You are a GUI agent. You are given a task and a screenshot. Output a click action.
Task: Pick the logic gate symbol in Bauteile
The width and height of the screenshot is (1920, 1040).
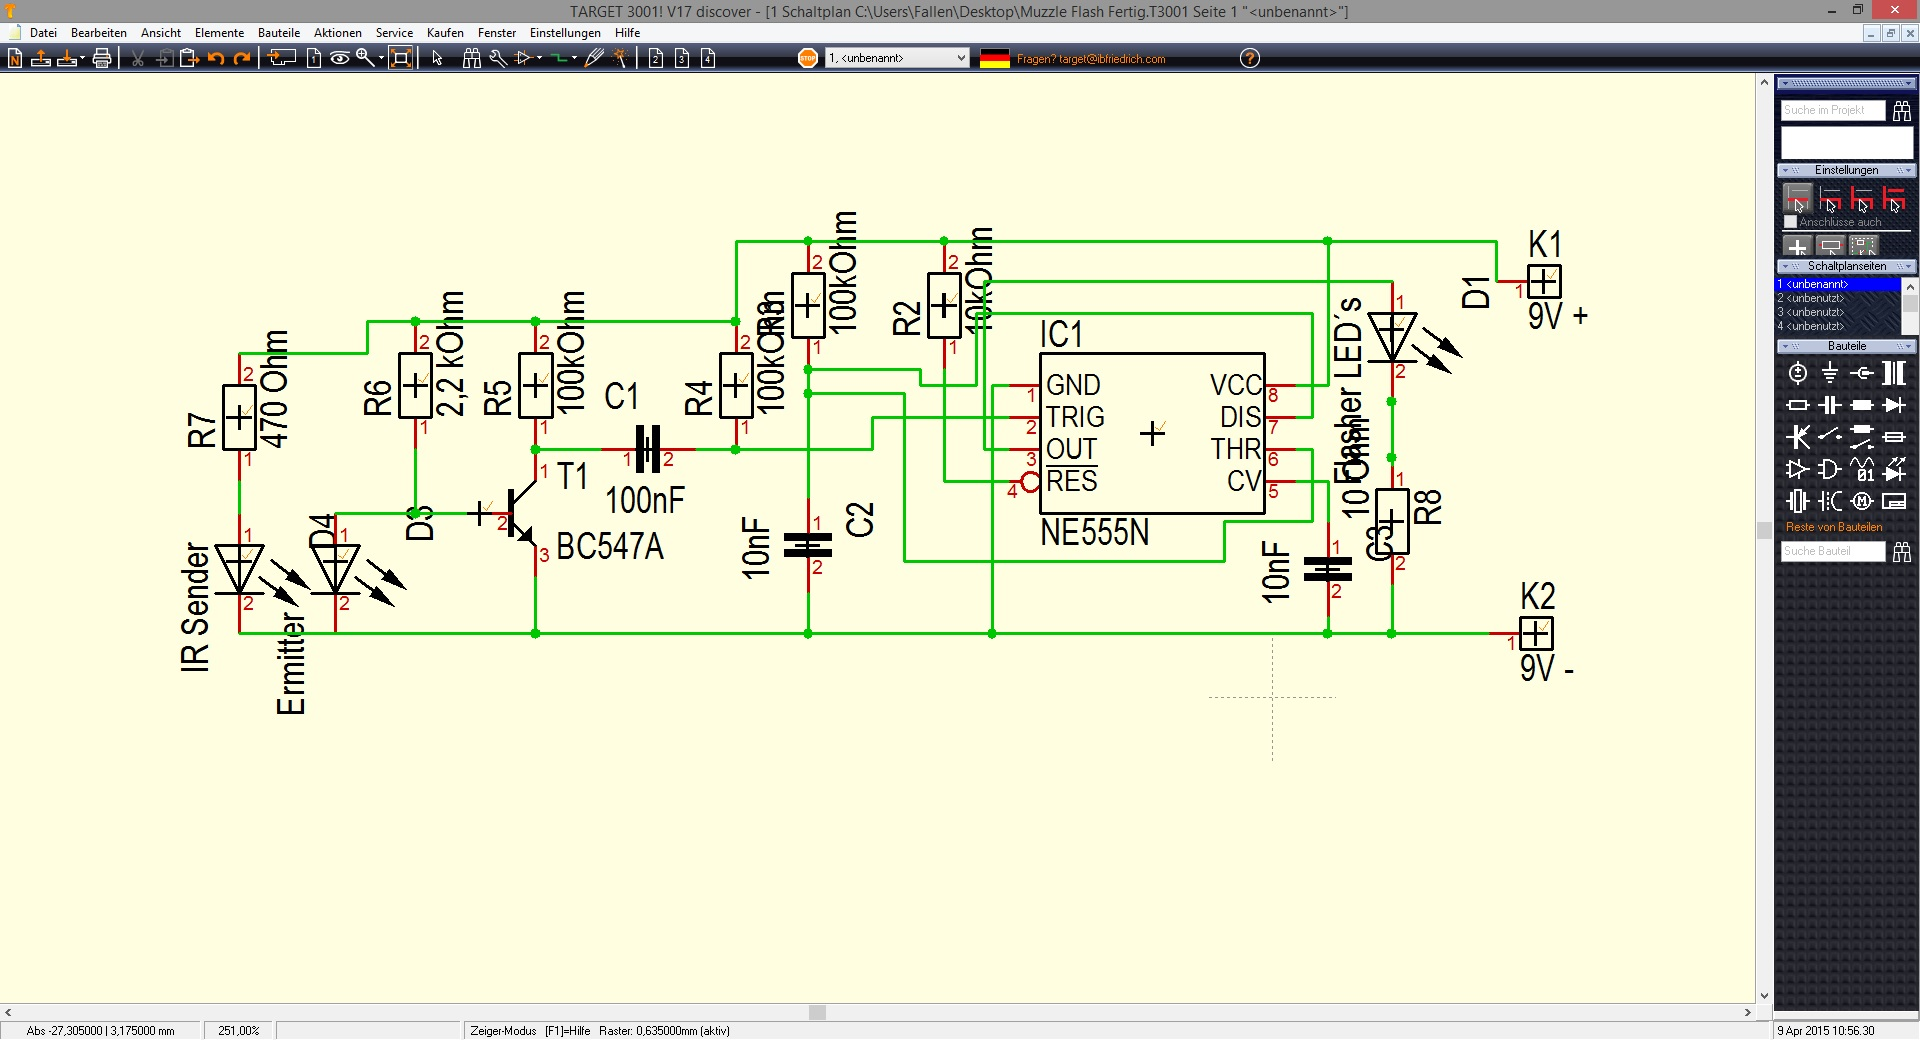click(1830, 469)
